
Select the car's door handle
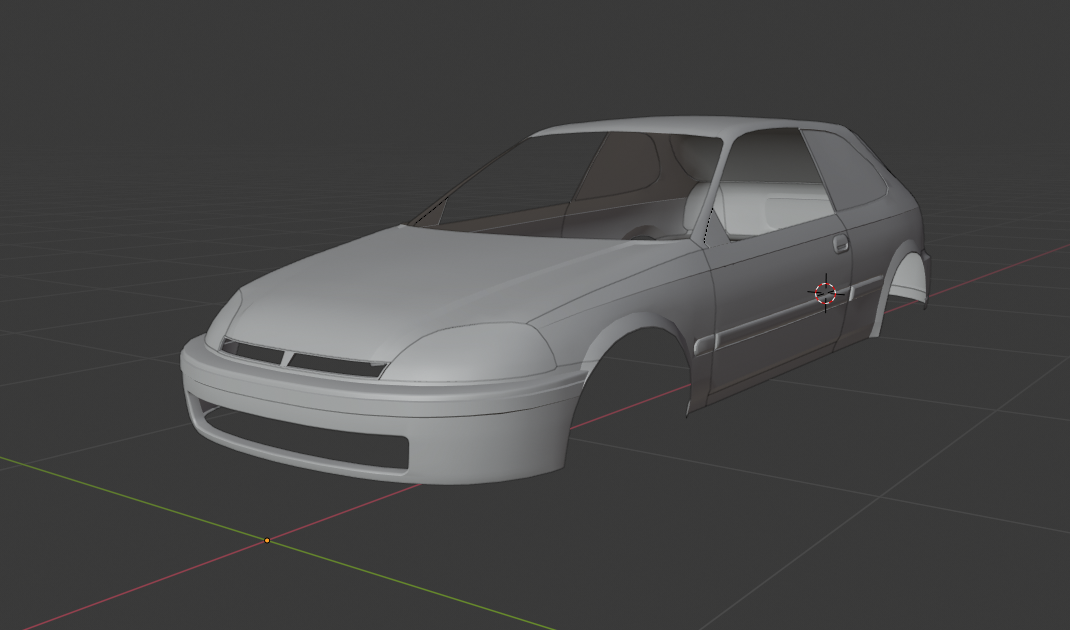841,244
